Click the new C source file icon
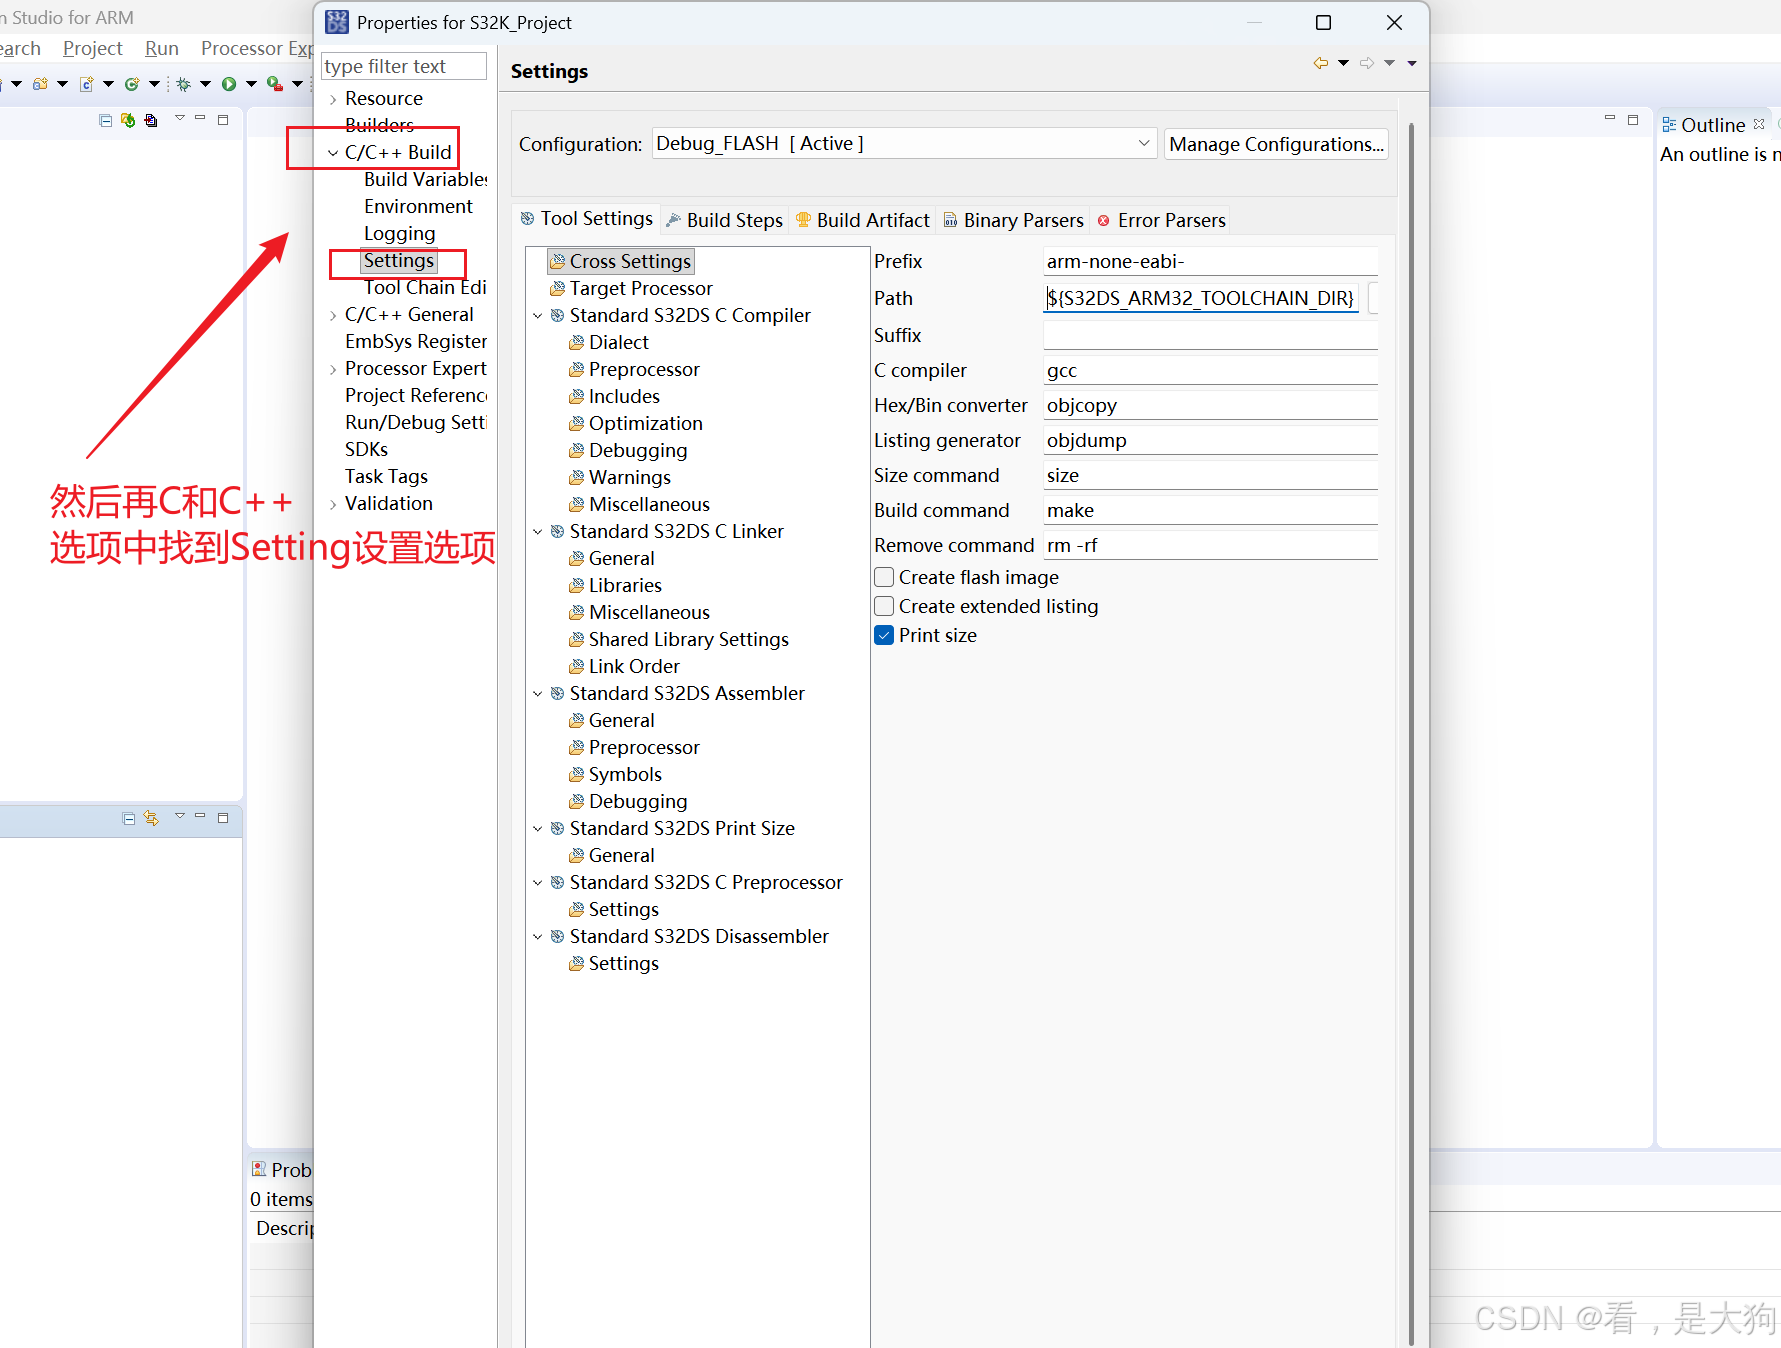 tap(87, 84)
